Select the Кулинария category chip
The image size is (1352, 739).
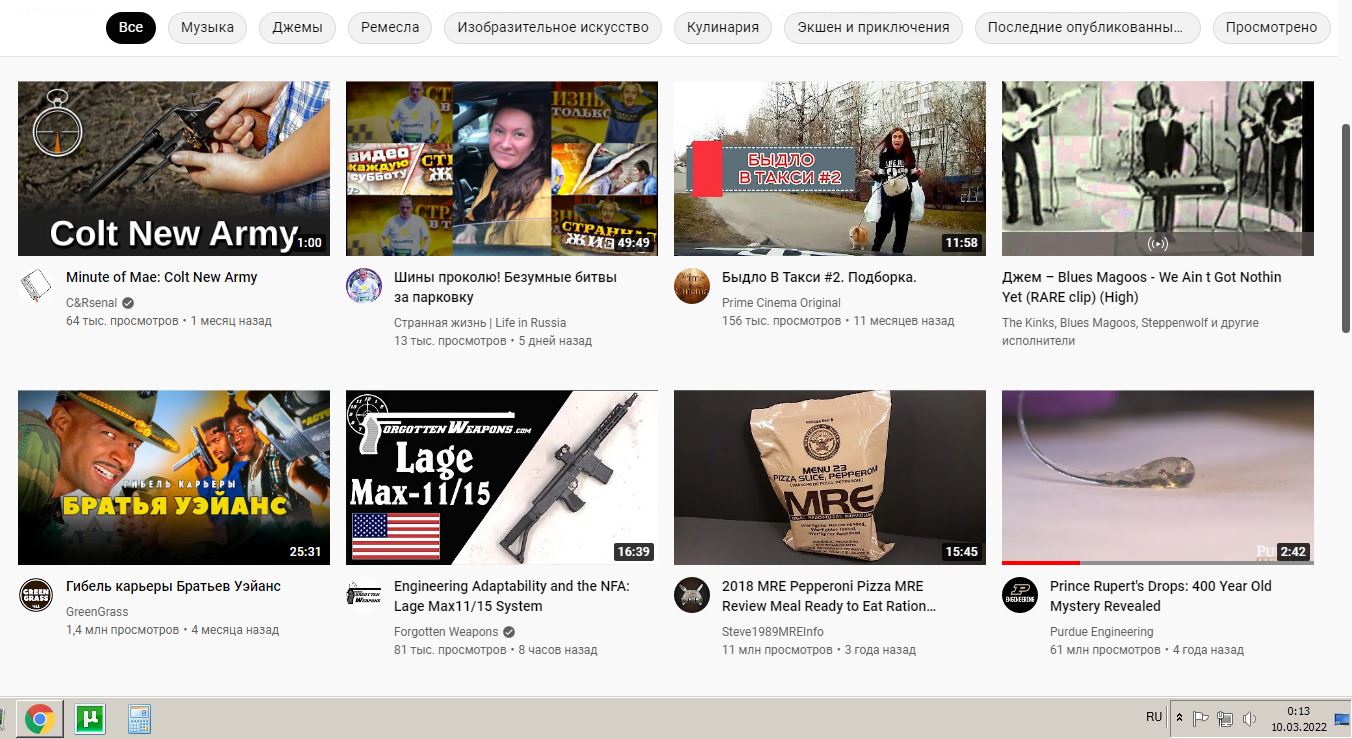722,27
